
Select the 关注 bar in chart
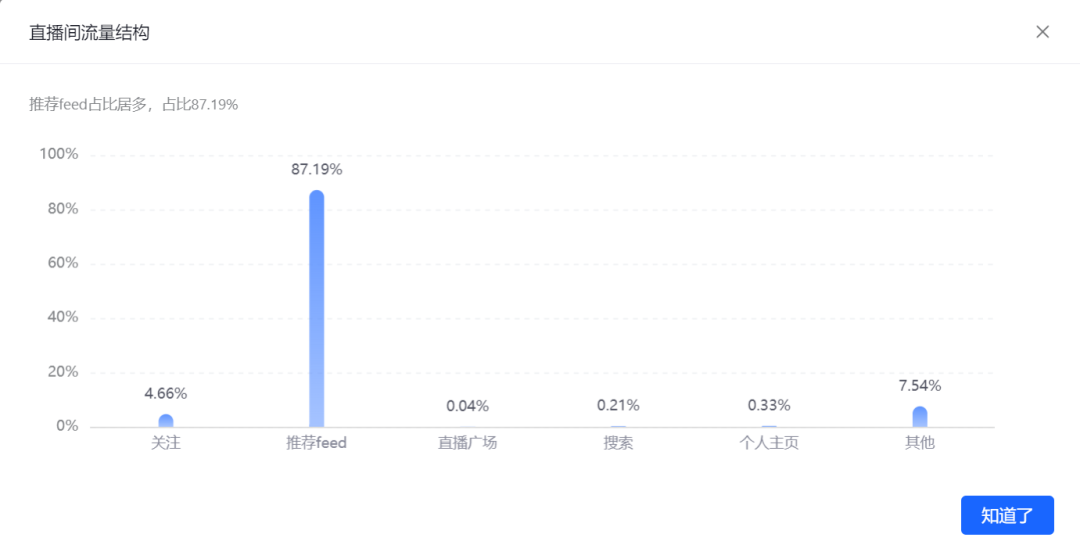coord(166,421)
